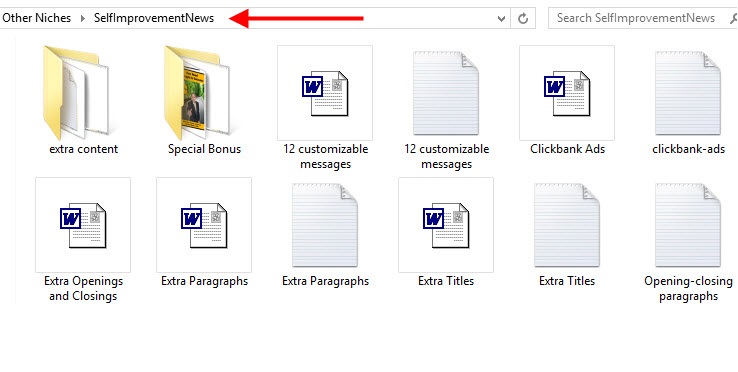
Task: Select the 'Opening-closing paragraphs' text file icon
Action: [x=688, y=225]
